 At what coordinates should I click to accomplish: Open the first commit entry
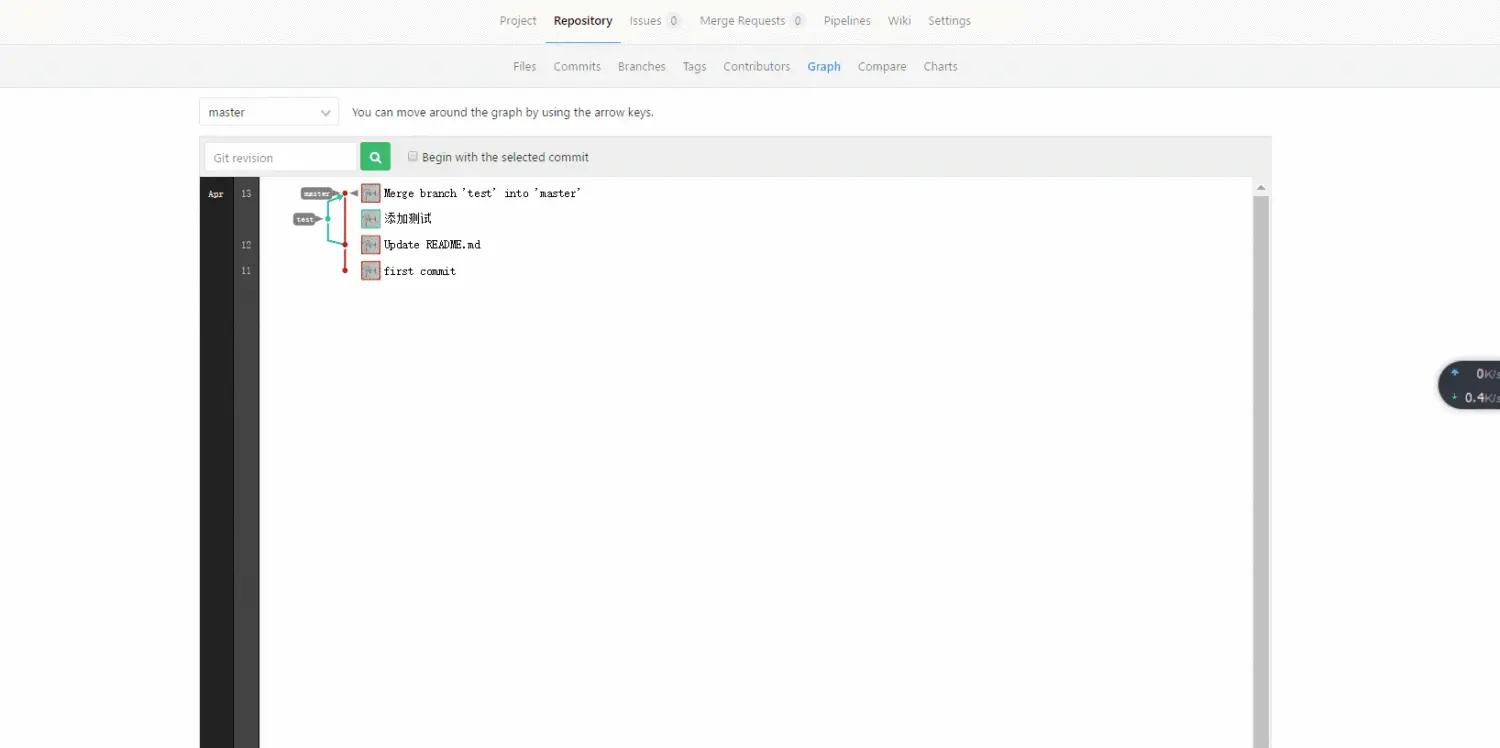coord(420,271)
